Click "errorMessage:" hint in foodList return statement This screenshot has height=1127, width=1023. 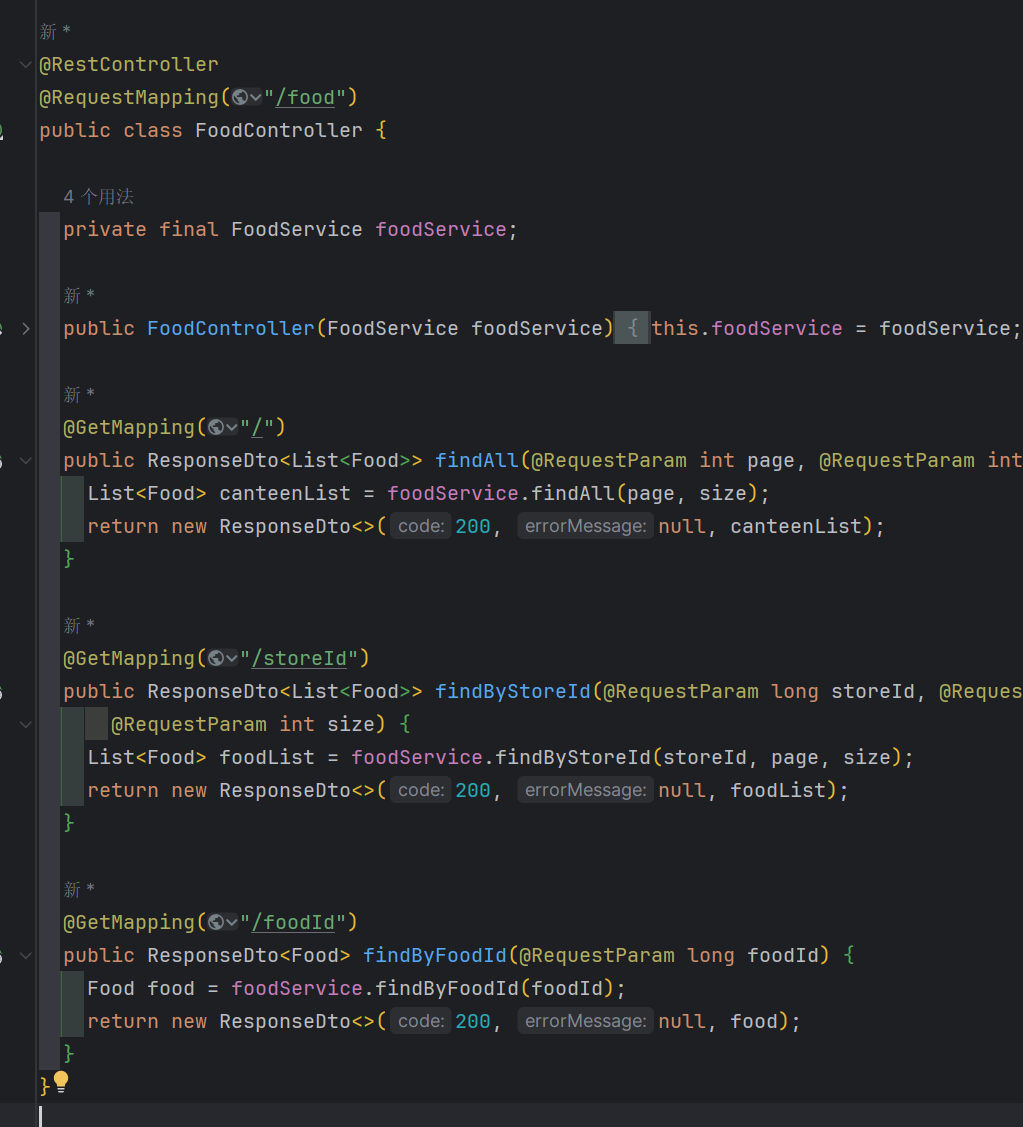point(585,790)
